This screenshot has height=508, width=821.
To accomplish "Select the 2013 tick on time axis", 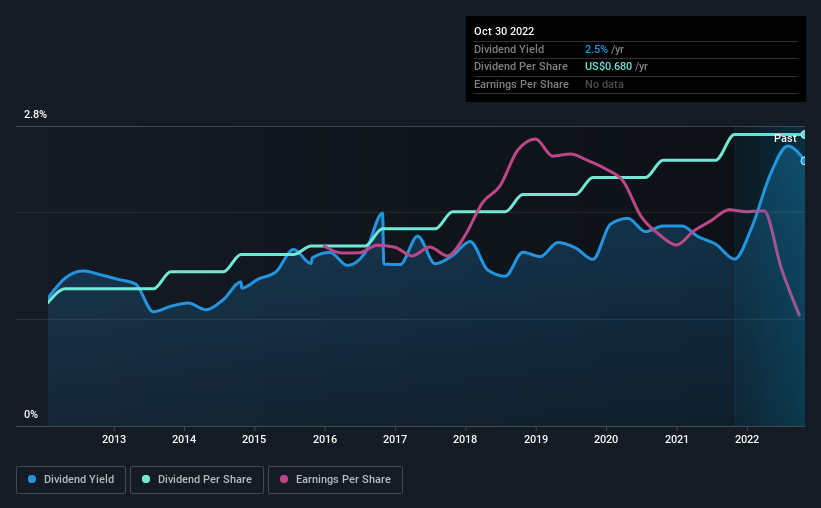I will point(114,439).
